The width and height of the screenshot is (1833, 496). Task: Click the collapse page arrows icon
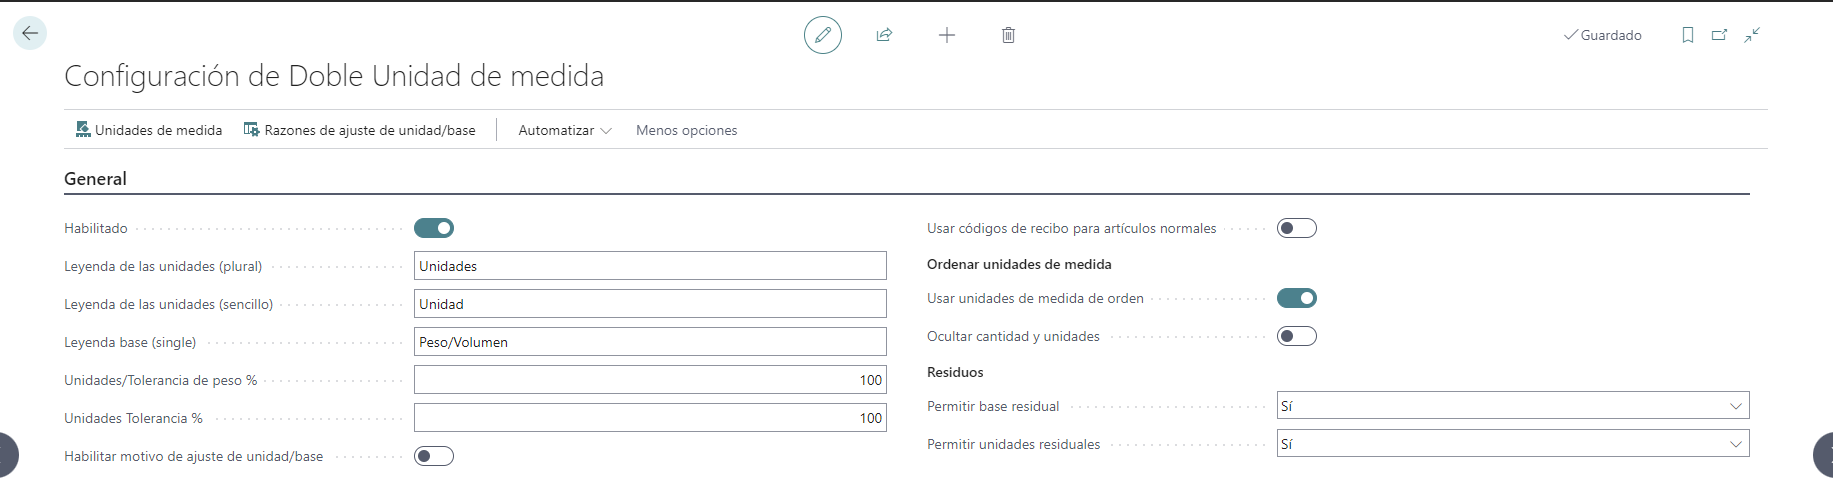1752,35
